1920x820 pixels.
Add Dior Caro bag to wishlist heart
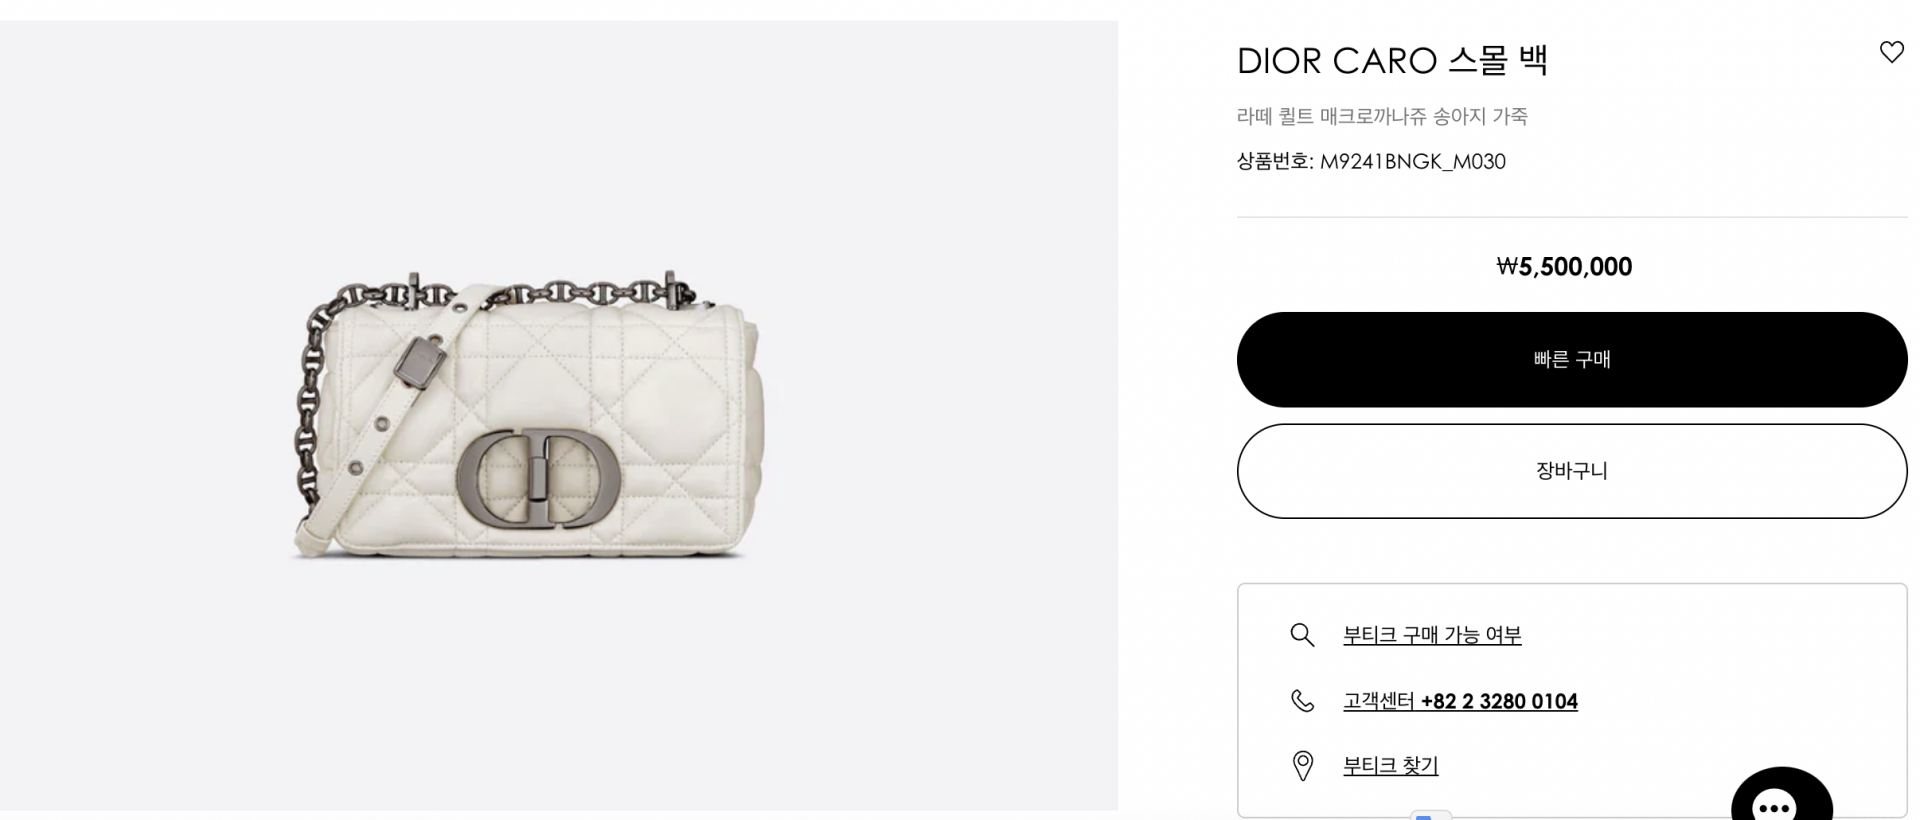pyautogui.click(x=1891, y=52)
